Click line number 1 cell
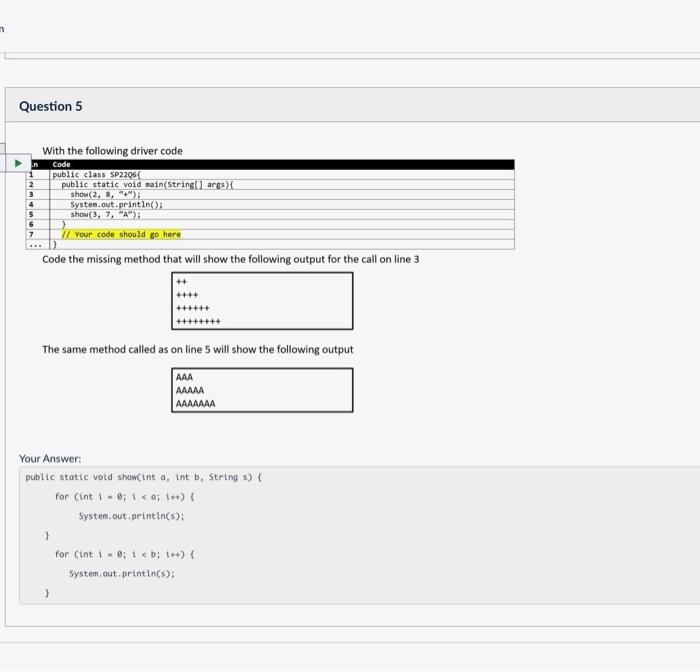The height and width of the screenshot is (672, 700). [x=37, y=175]
